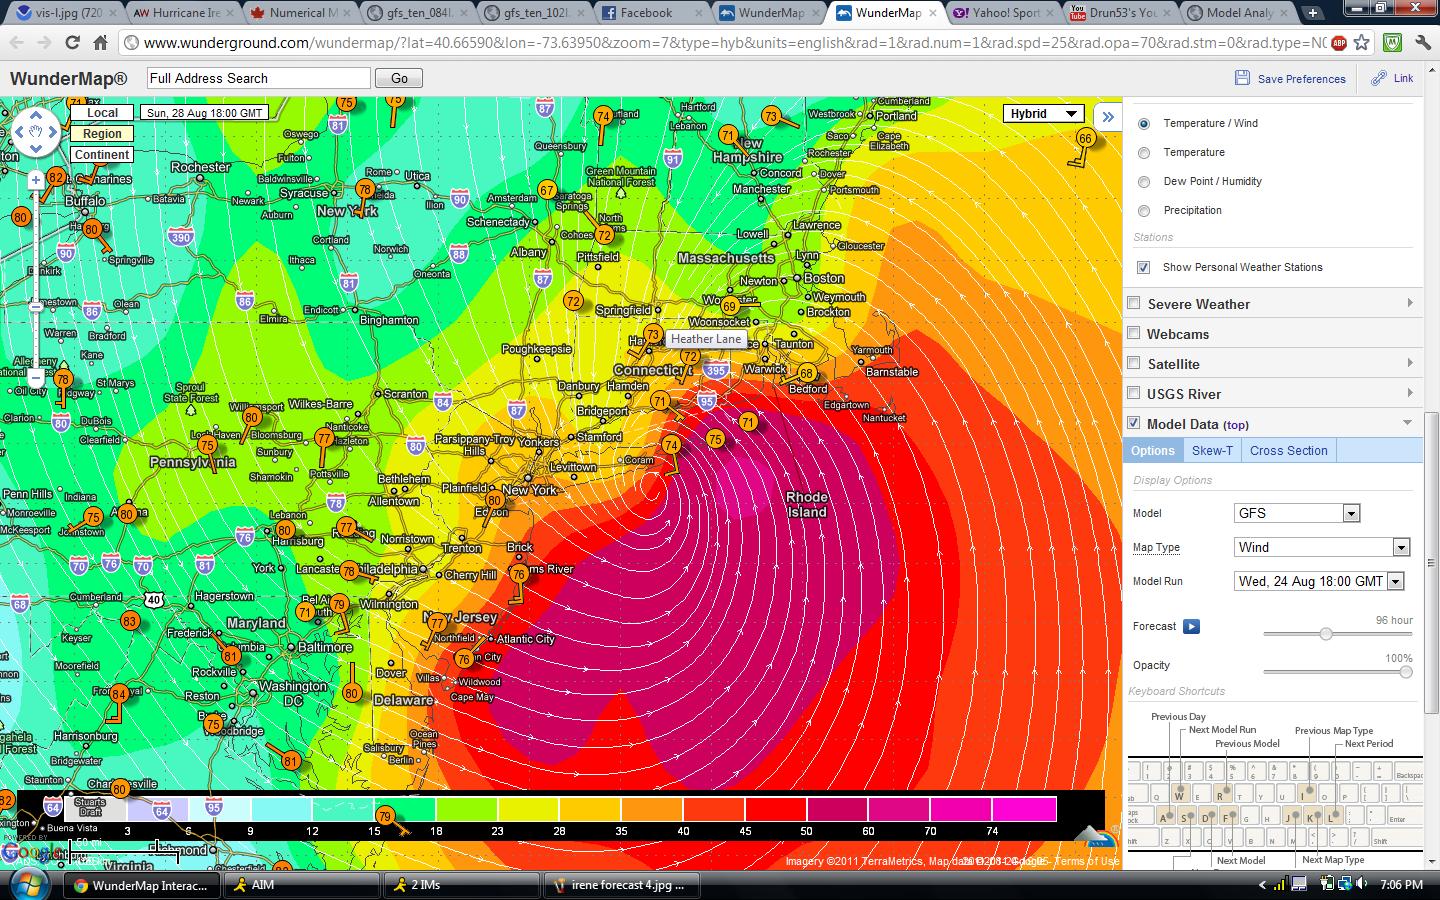Open the Chrome wrench menu
The width and height of the screenshot is (1440, 900).
coord(1423,43)
